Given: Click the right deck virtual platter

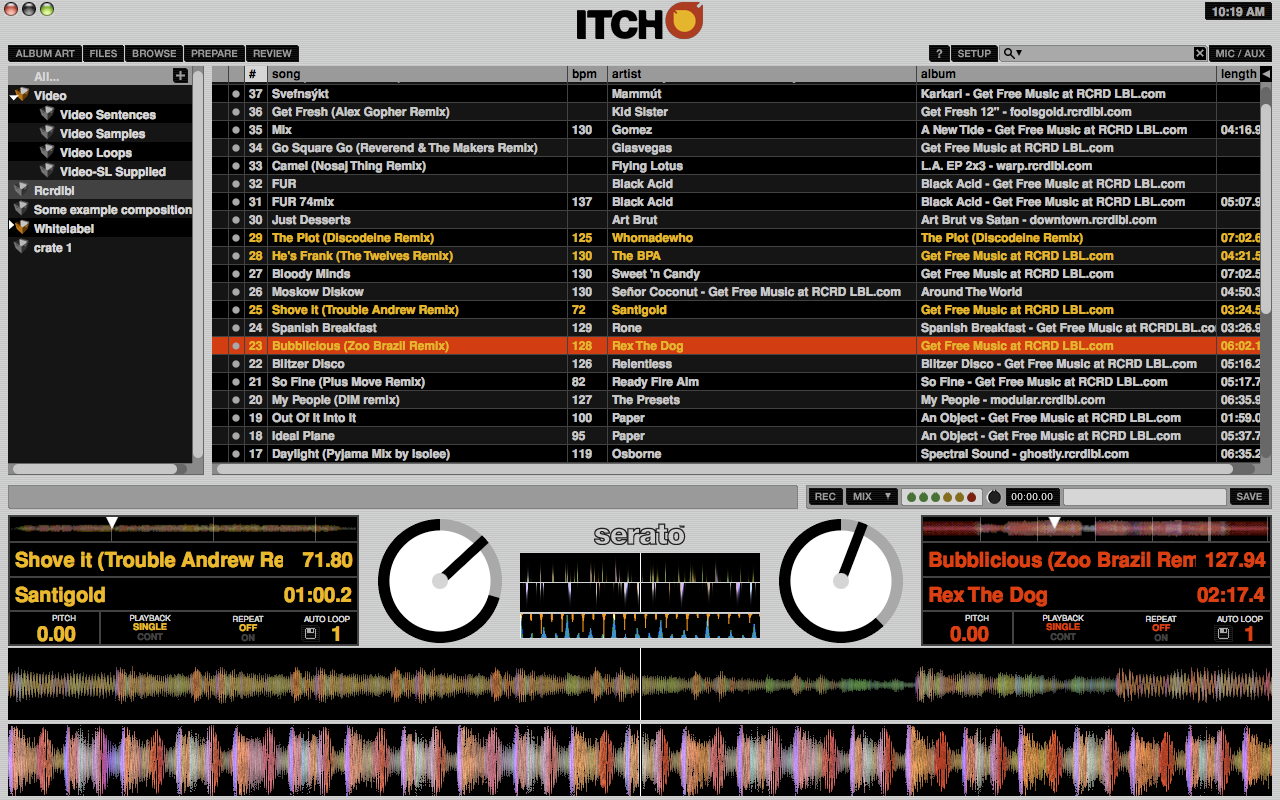Looking at the screenshot, I should 841,581.
